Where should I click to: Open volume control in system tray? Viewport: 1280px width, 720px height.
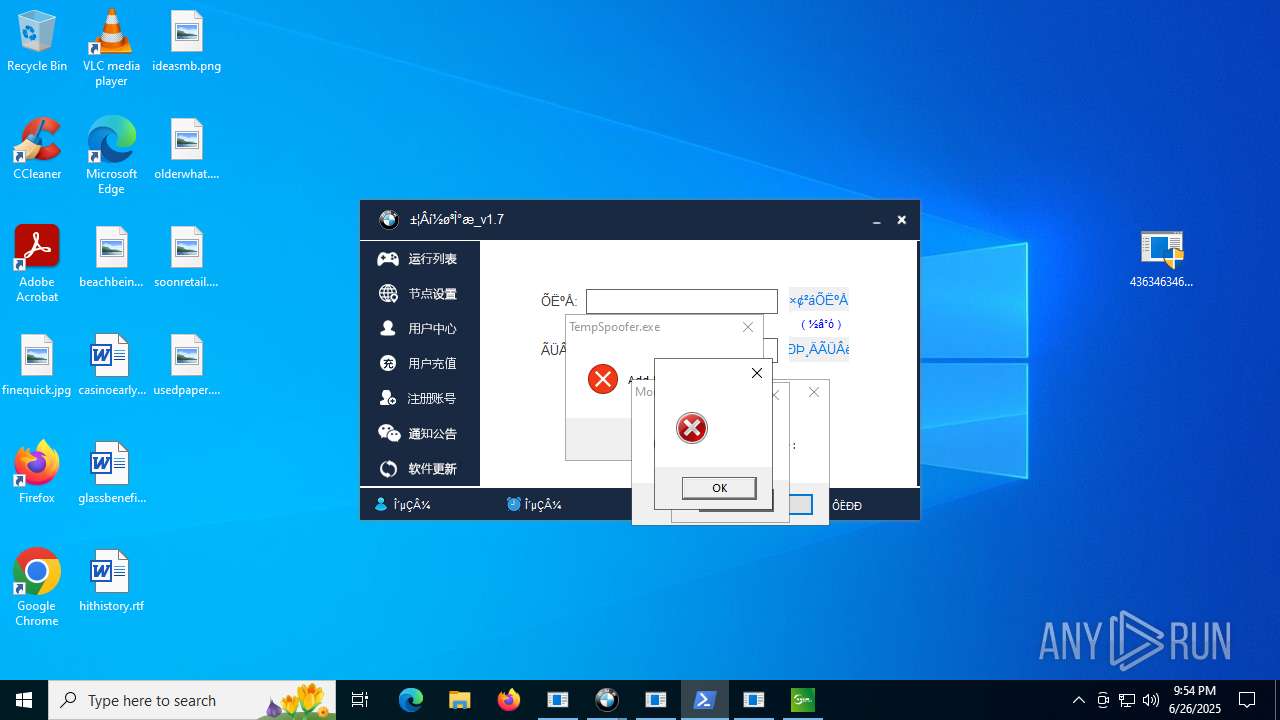pos(1151,700)
